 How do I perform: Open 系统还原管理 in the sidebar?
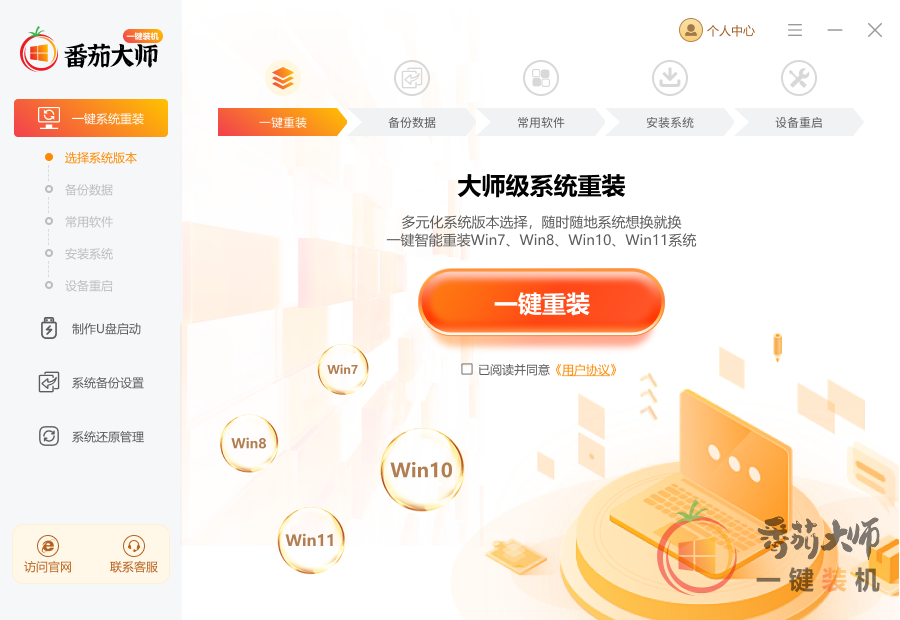[91, 436]
